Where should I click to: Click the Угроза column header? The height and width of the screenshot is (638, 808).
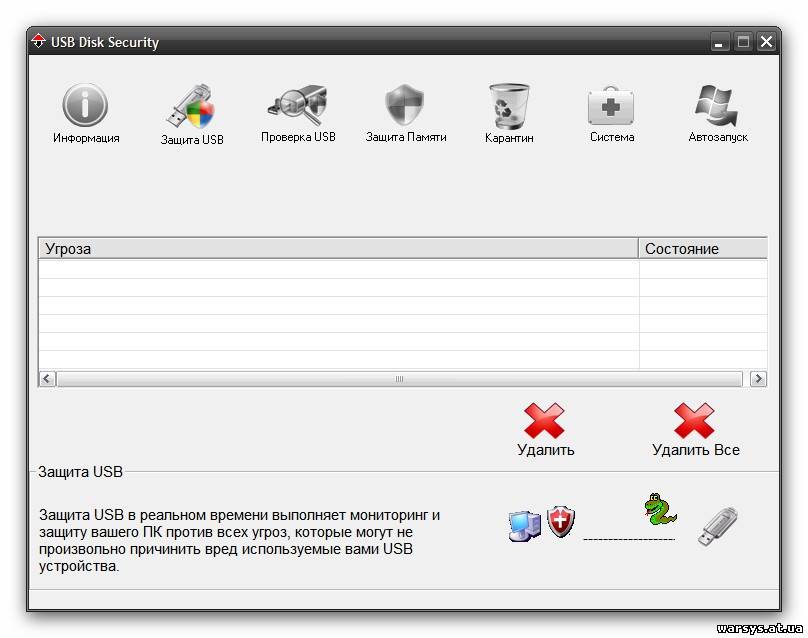point(338,248)
